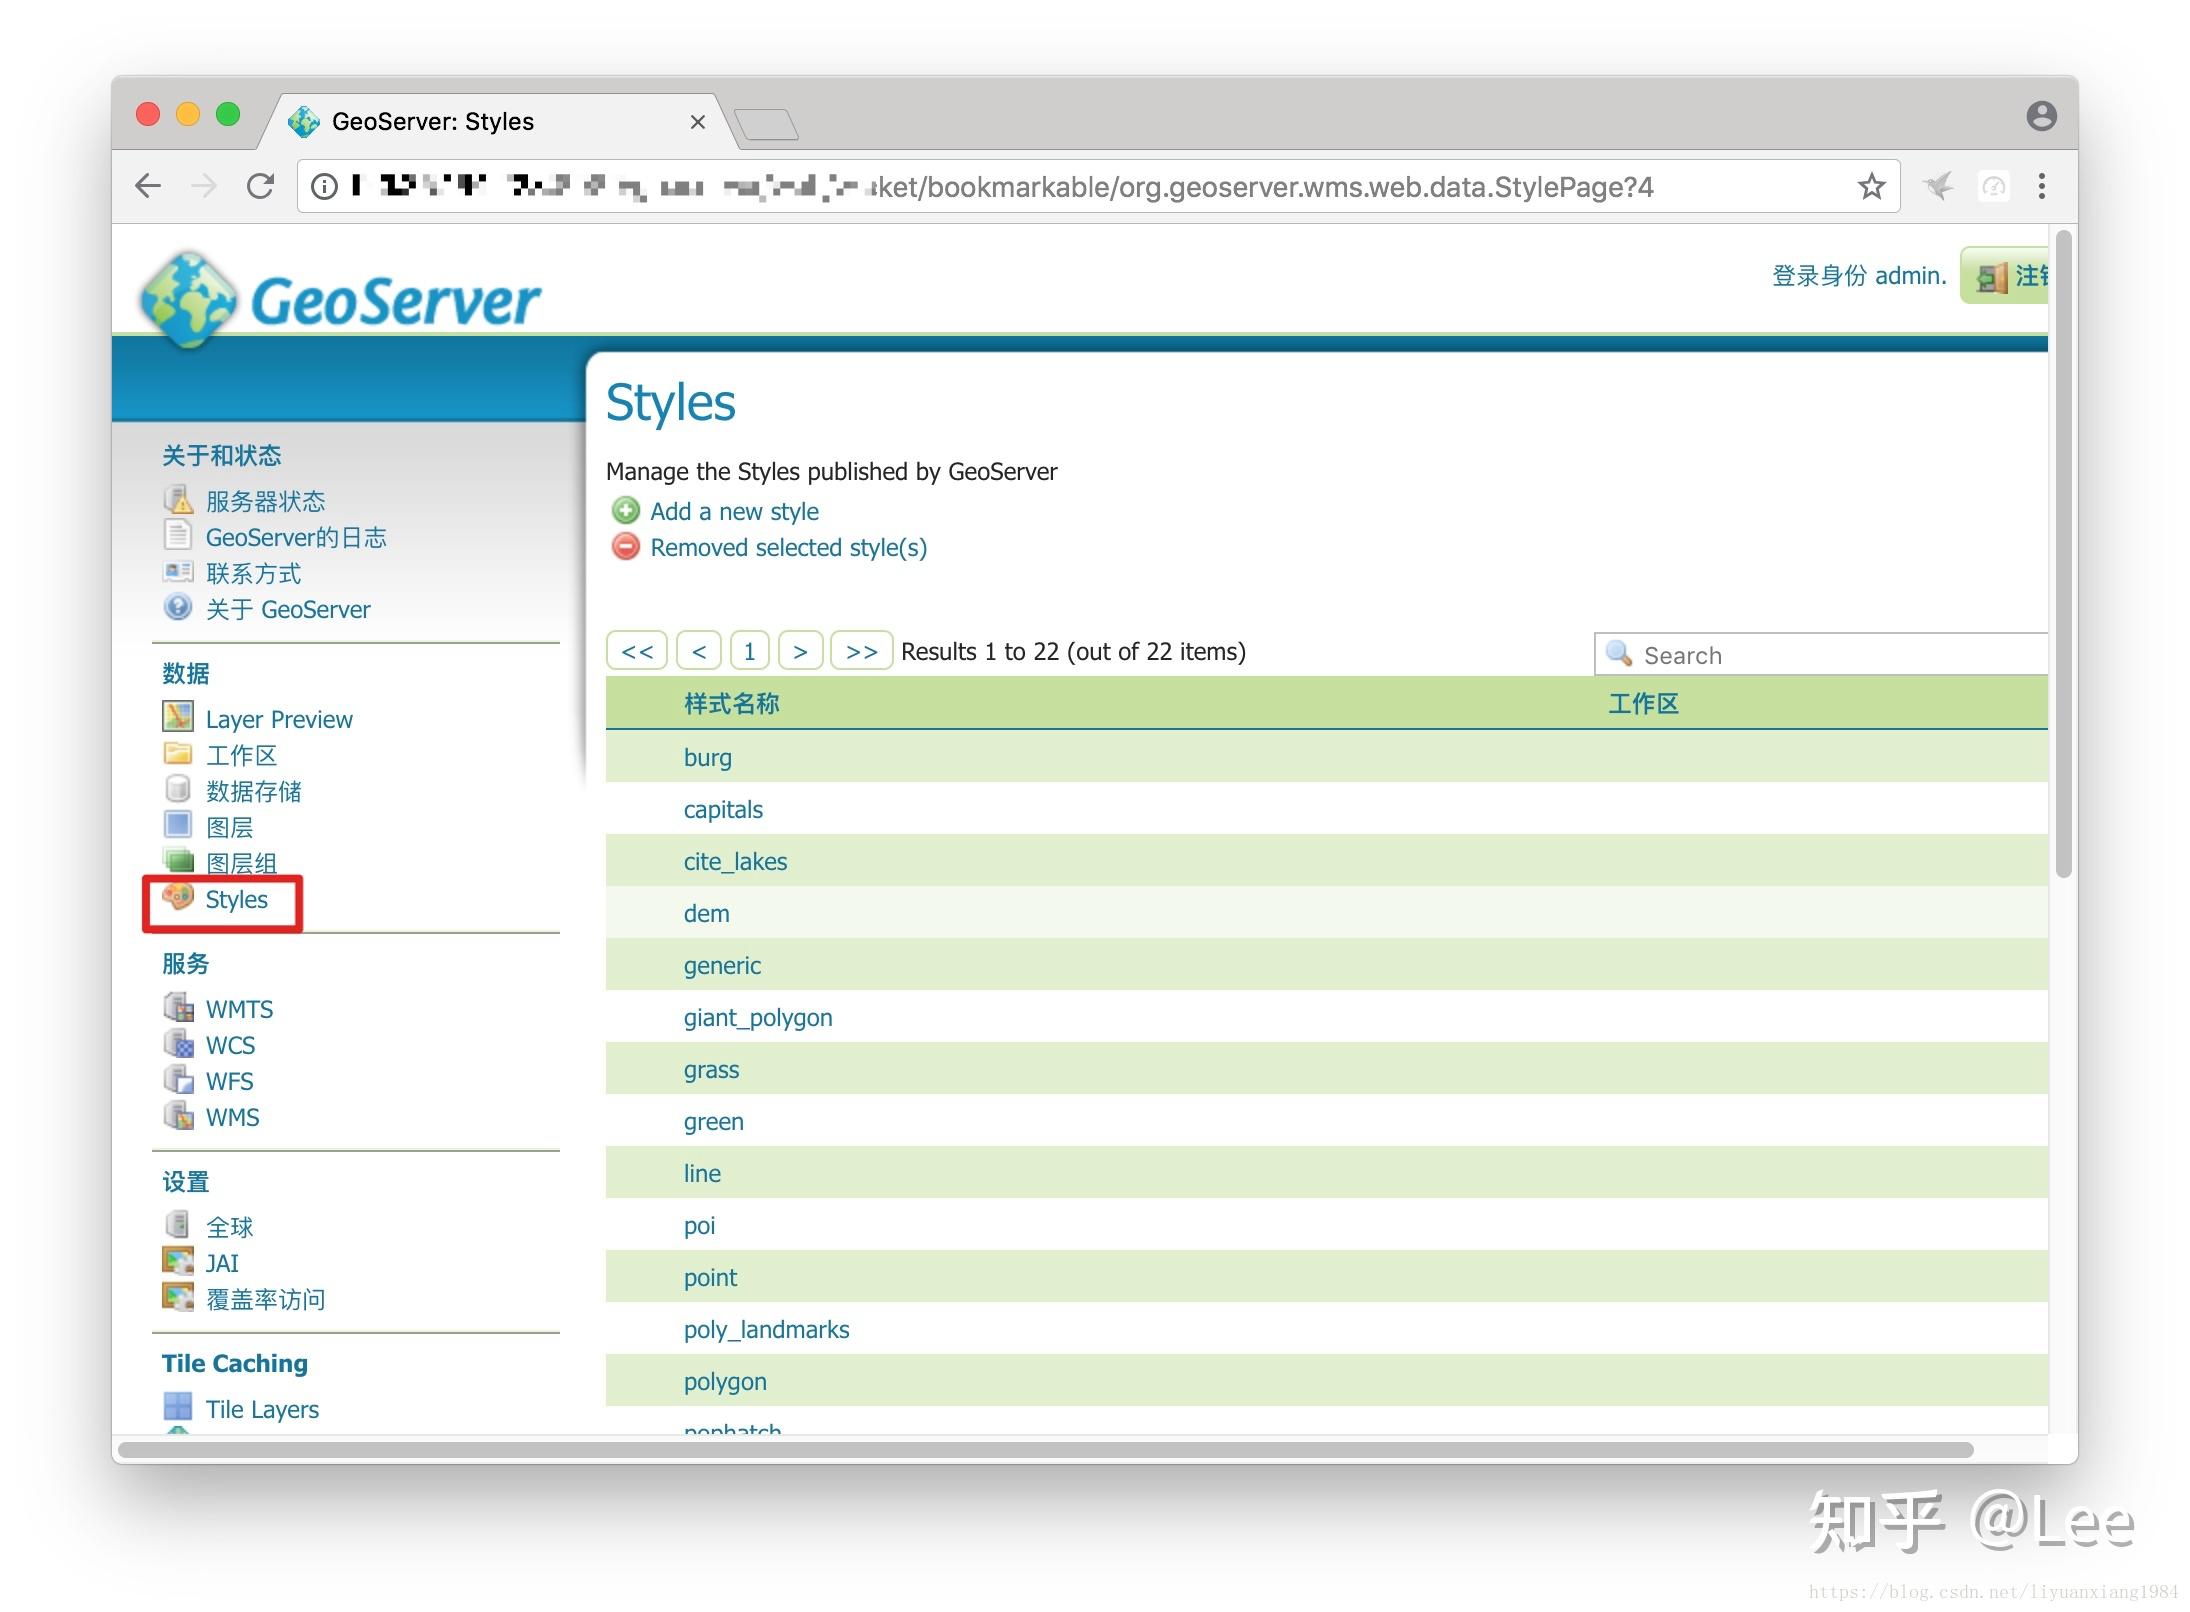The height and width of the screenshot is (1612, 2190).
Task: Select the 图层 layers icon
Action: pyautogui.click(x=178, y=826)
